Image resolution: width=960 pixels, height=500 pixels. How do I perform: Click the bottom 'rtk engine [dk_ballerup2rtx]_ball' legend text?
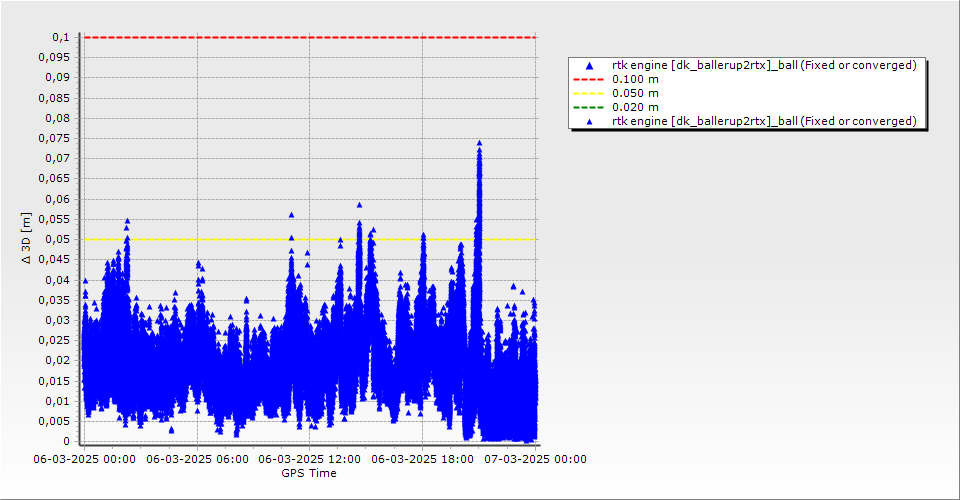coord(764,121)
